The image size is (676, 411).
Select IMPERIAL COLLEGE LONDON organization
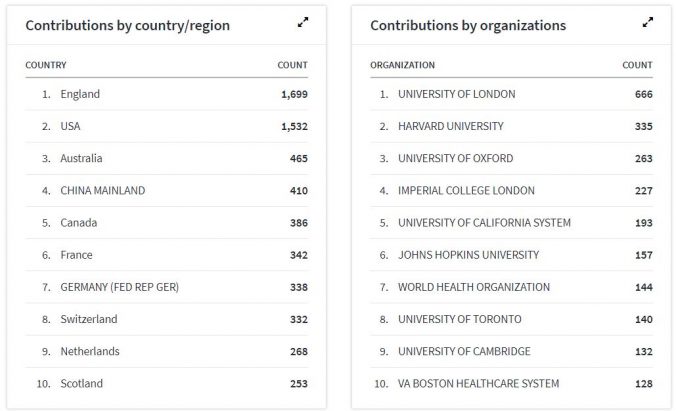[x=466, y=190]
